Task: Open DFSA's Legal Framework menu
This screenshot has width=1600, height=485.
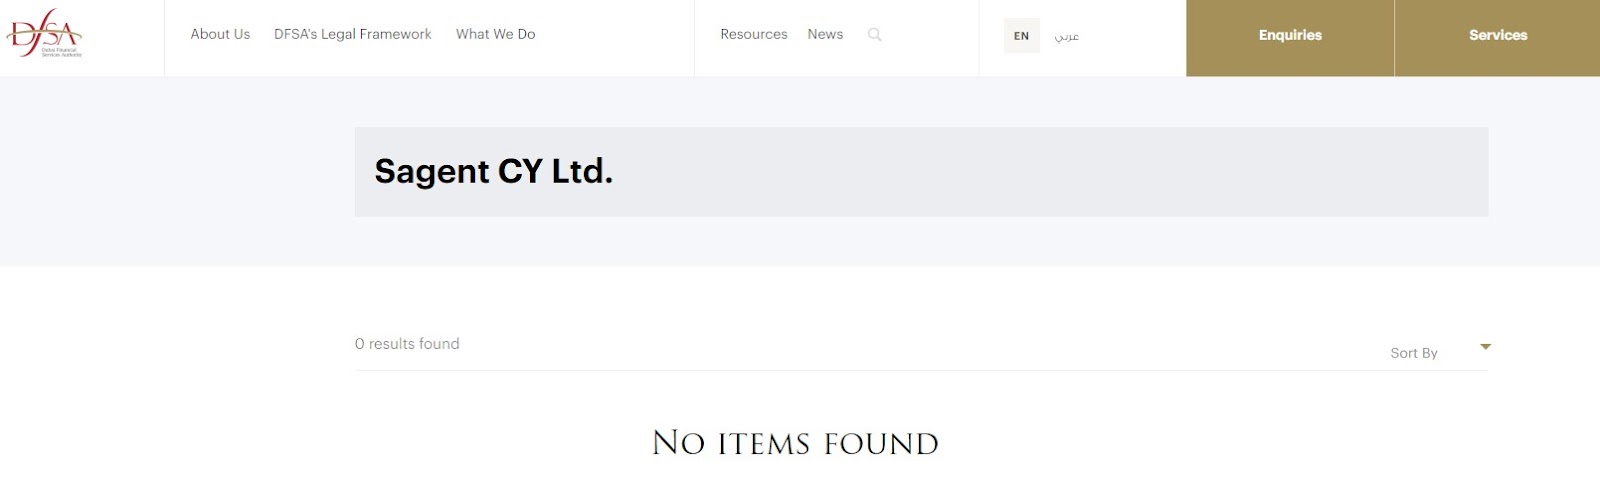Action: (x=353, y=34)
